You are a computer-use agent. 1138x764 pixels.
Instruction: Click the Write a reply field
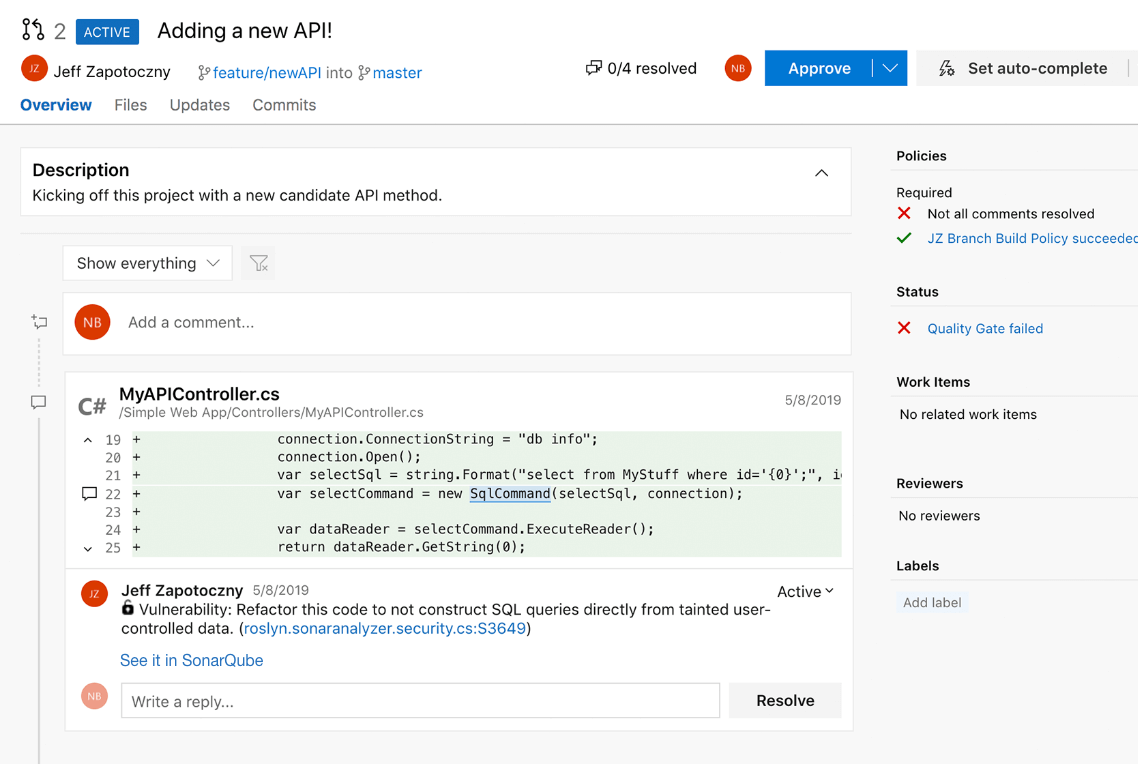(420, 700)
